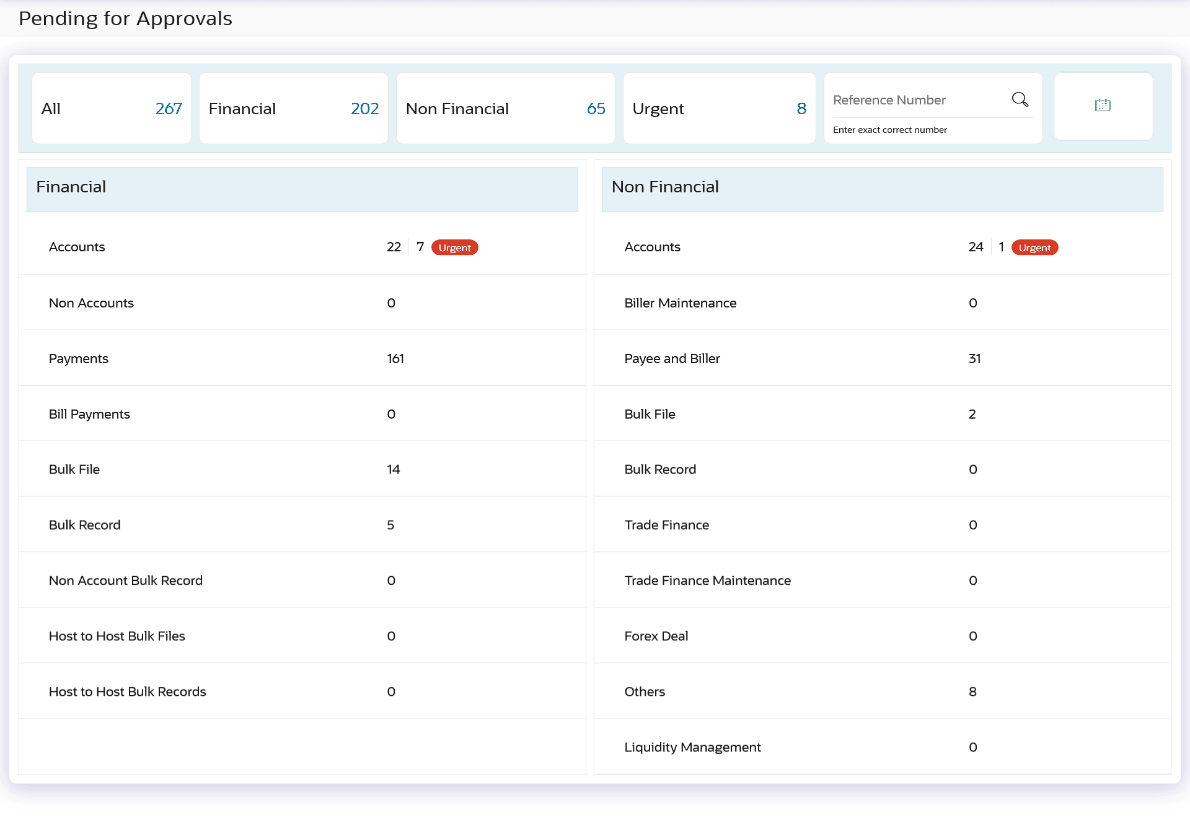Open Financial Accounts count 22
Viewport: 1190px width, 839px height.
pos(394,247)
